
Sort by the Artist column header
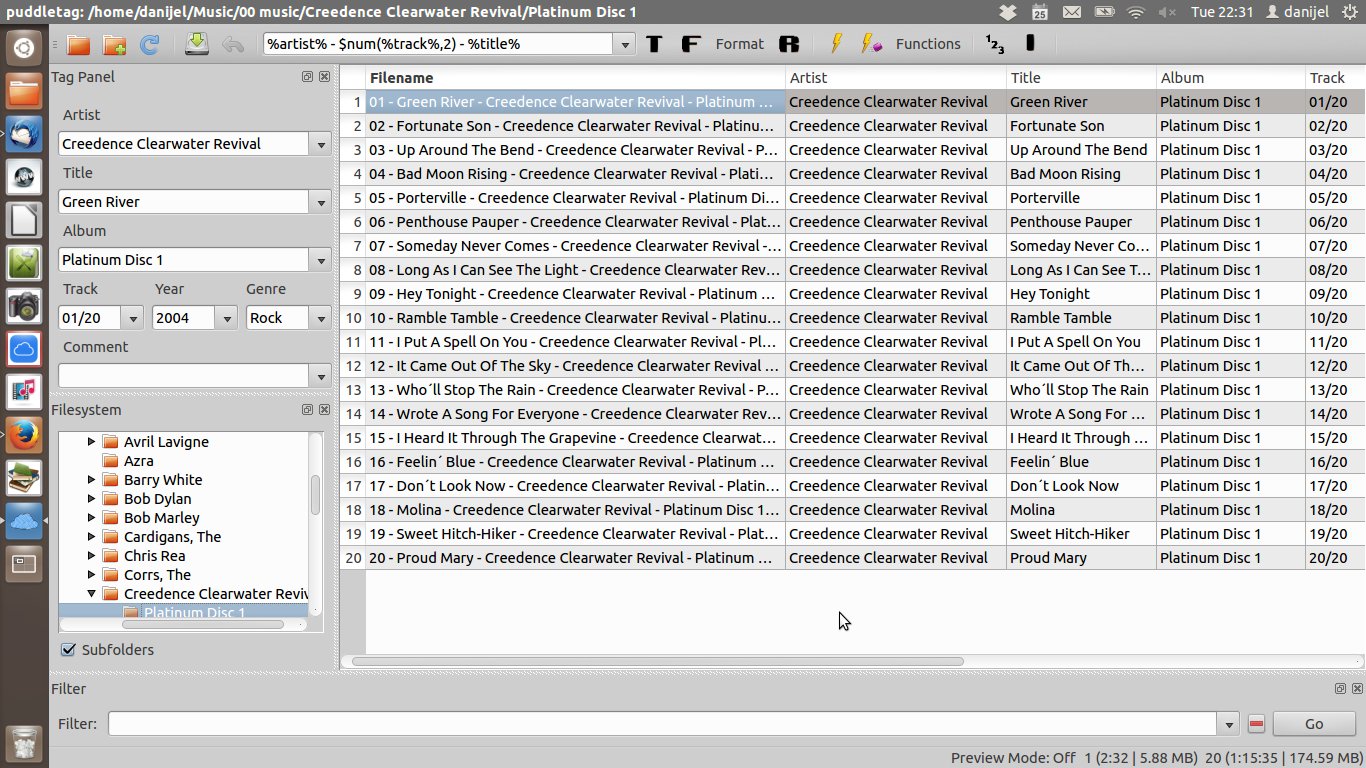pyautogui.click(x=896, y=78)
